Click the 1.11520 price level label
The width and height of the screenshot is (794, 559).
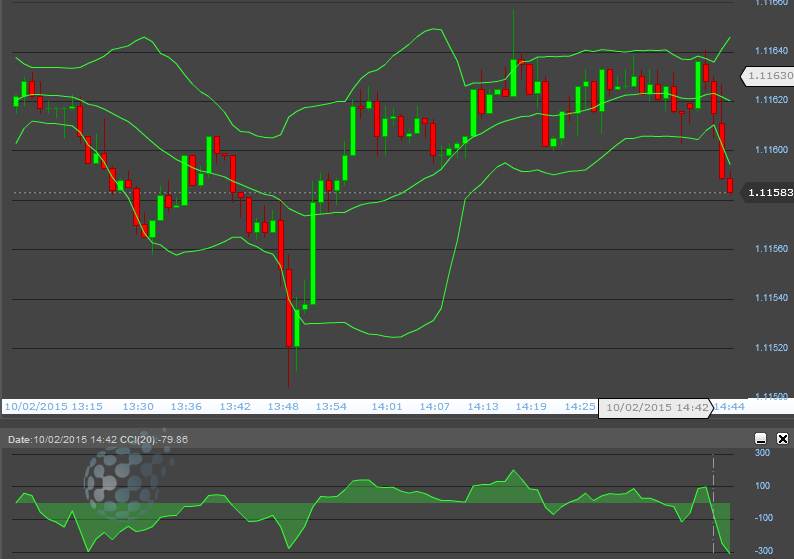point(771,348)
